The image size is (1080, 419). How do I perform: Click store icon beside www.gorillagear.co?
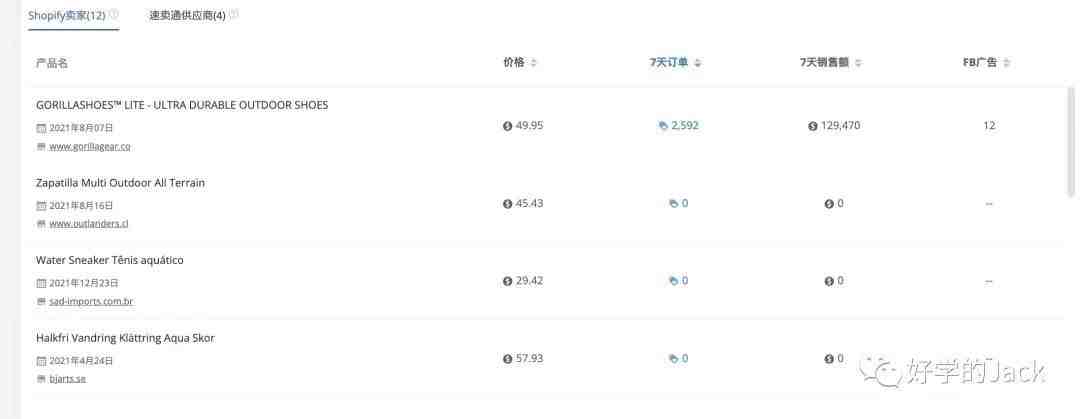pyautogui.click(x=41, y=147)
